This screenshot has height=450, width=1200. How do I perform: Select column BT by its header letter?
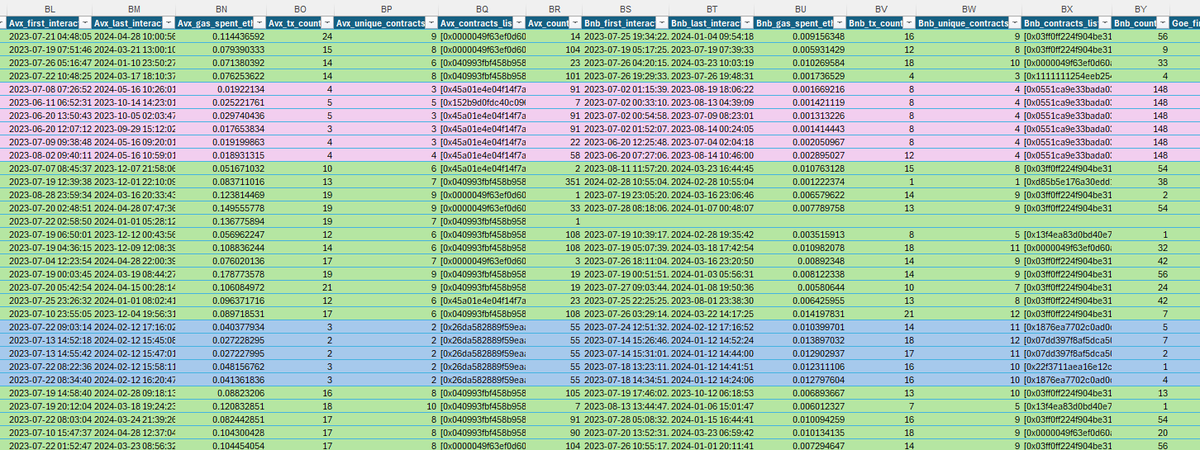coord(713,7)
